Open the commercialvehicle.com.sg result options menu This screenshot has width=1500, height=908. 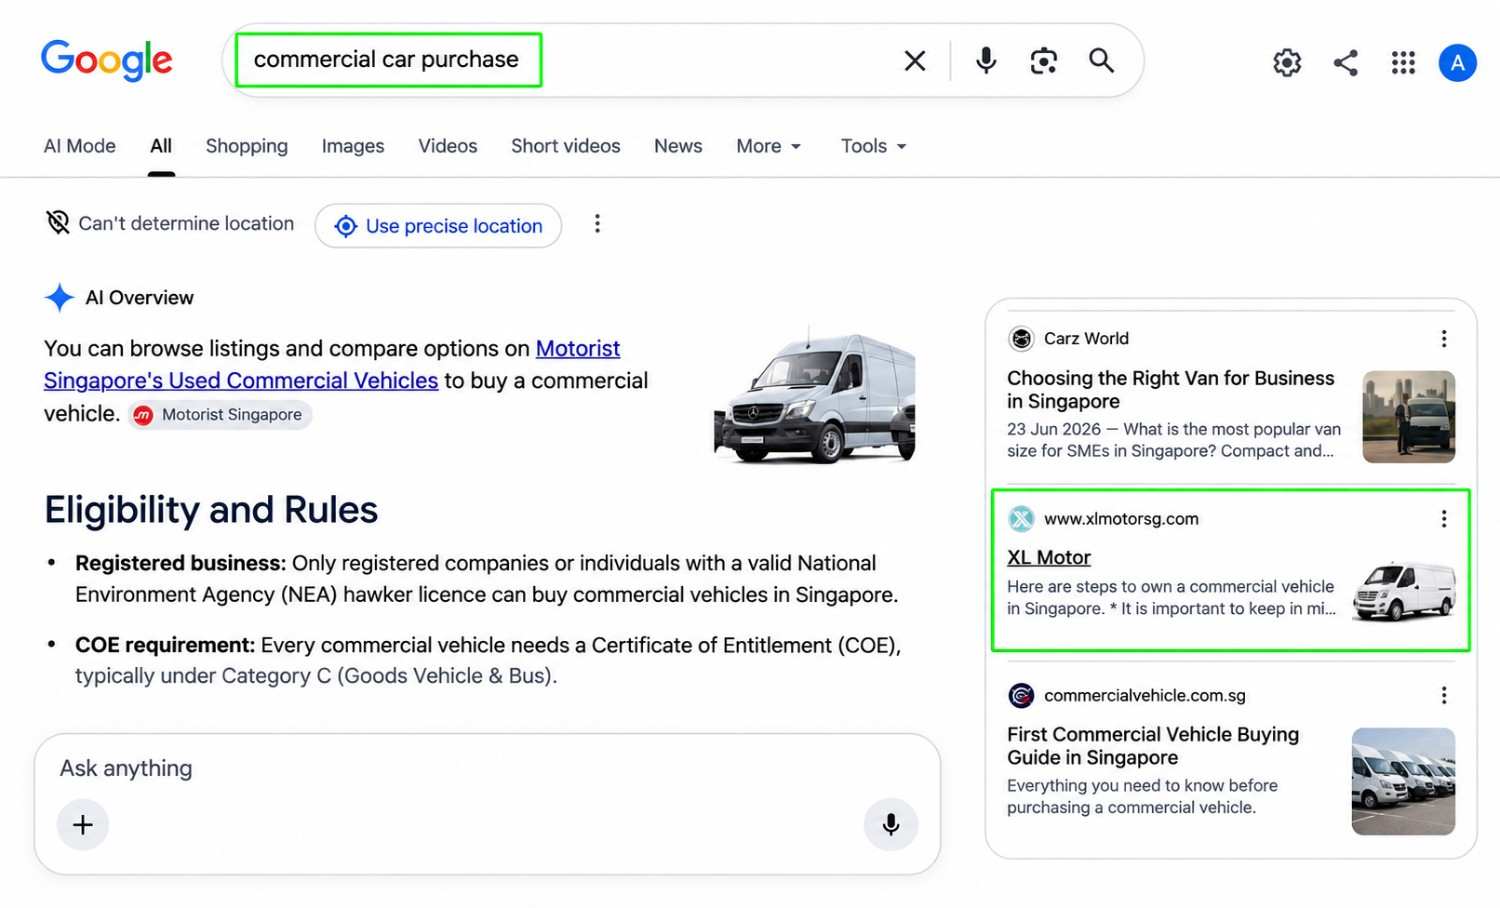1444,695
